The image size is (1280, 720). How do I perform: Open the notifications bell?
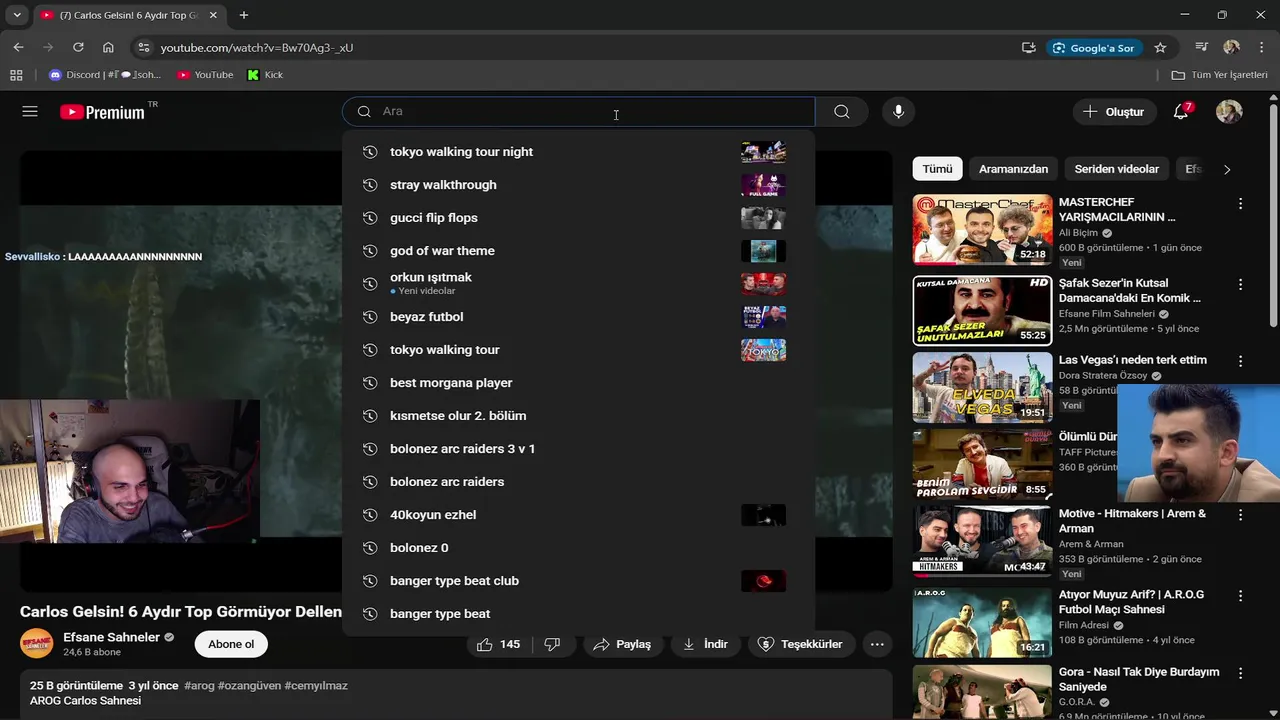1181,112
